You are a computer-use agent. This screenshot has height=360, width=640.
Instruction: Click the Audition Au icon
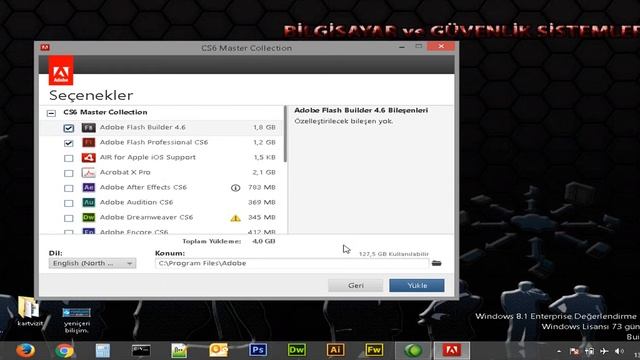pyautogui.click(x=89, y=202)
